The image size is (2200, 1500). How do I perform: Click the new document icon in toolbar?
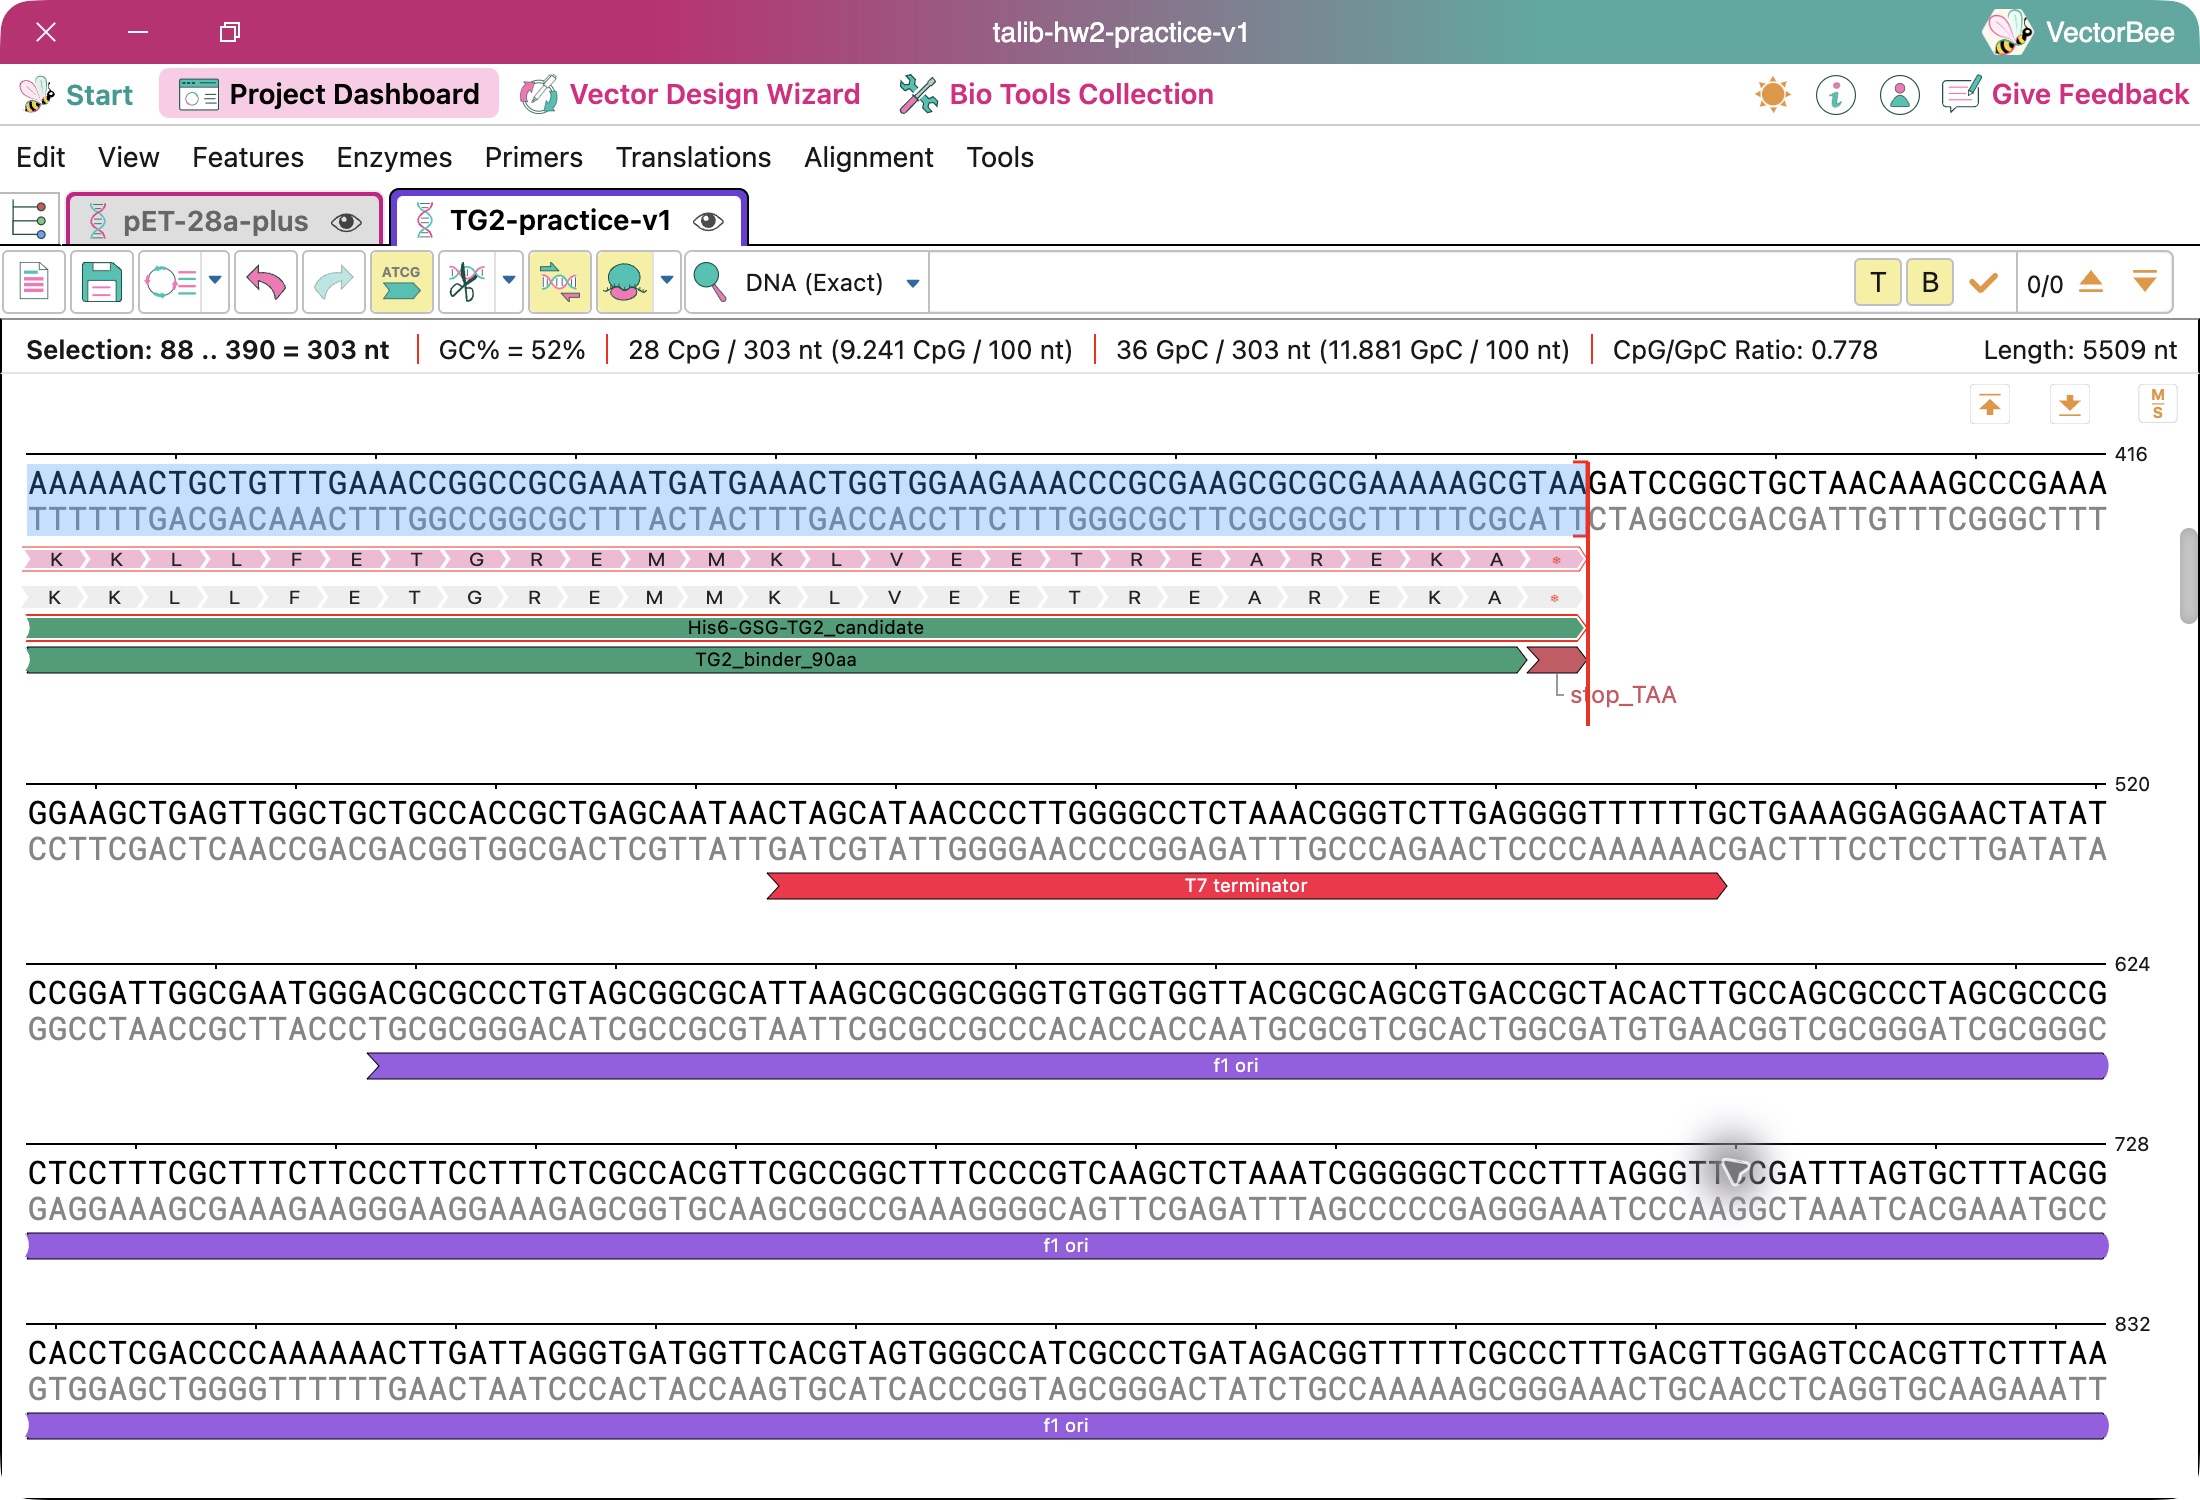click(x=34, y=283)
